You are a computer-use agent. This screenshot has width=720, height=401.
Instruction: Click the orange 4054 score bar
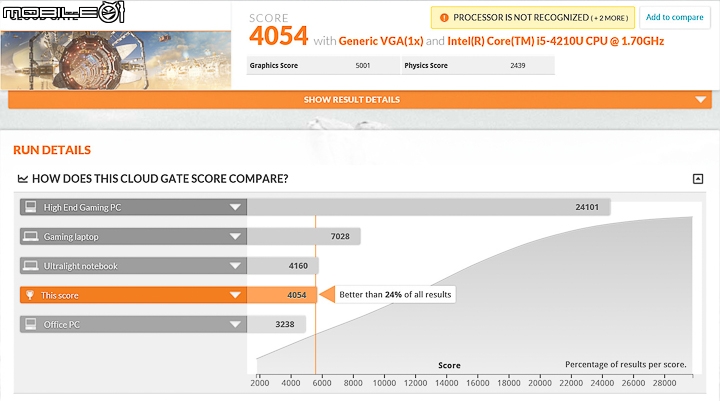click(282, 295)
